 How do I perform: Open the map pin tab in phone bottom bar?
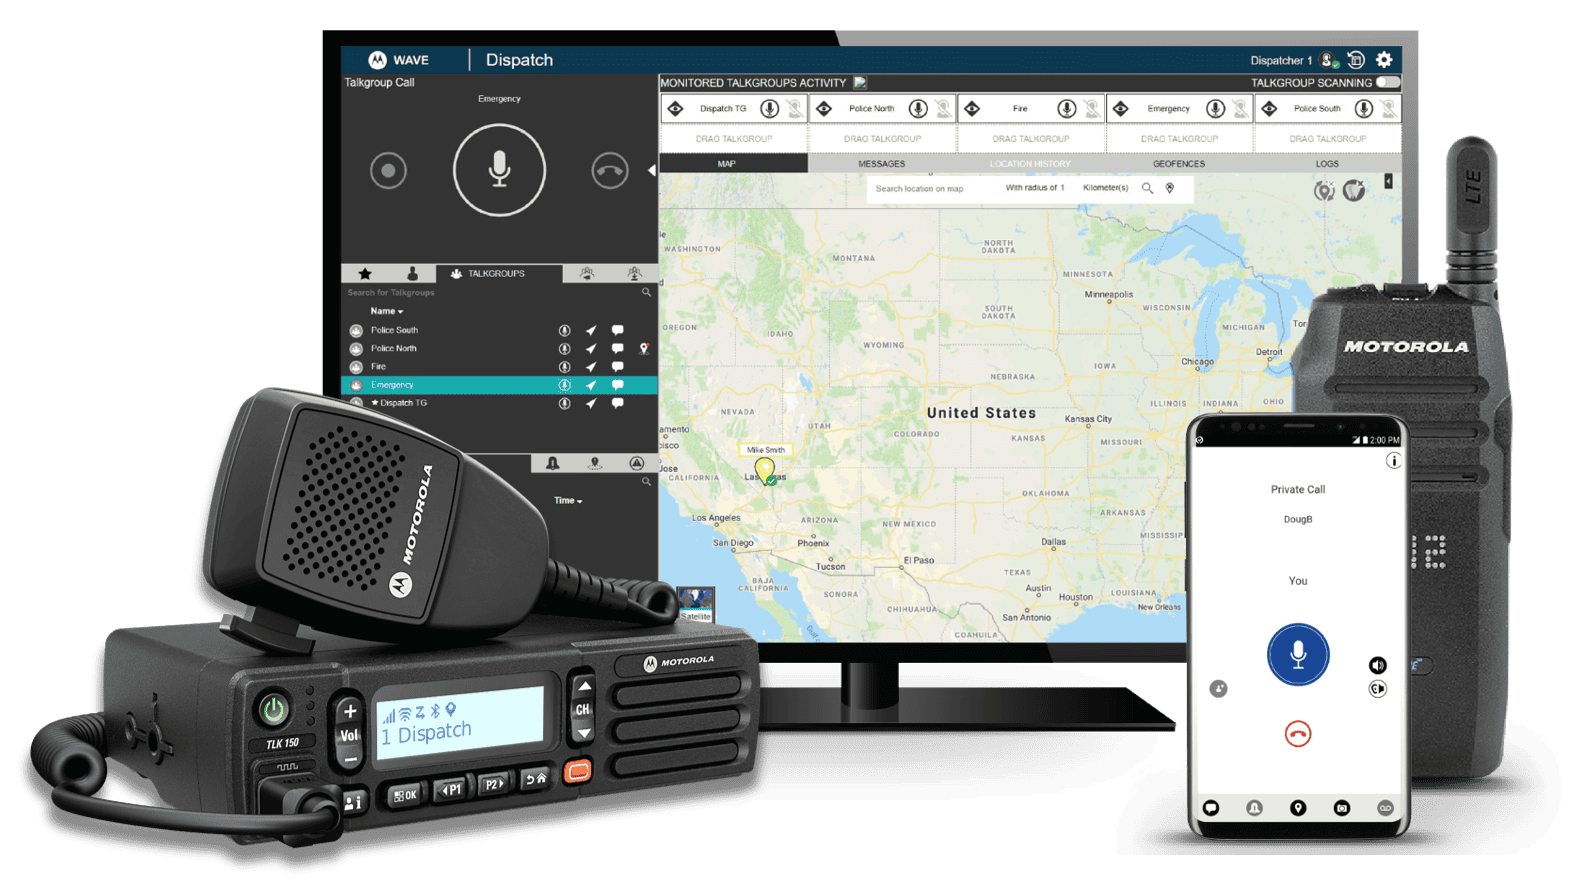[x=1297, y=808]
